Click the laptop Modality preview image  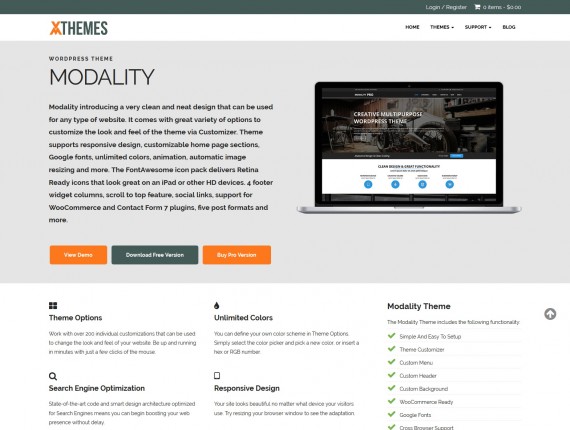[x=409, y=147]
